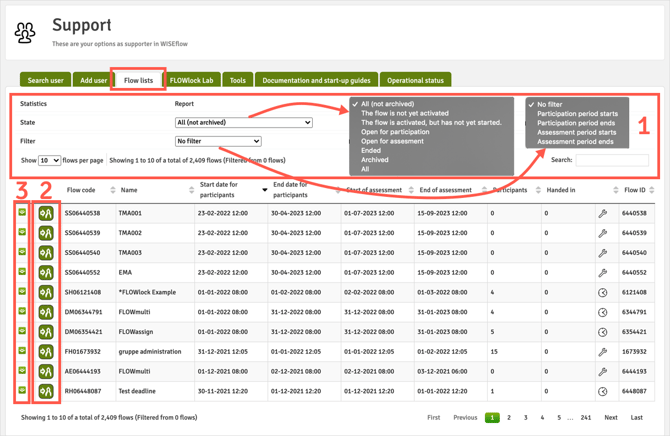The height and width of the screenshot is (436, 670).
Task: Open the Operational status tab
Action: tap(415, 80)
